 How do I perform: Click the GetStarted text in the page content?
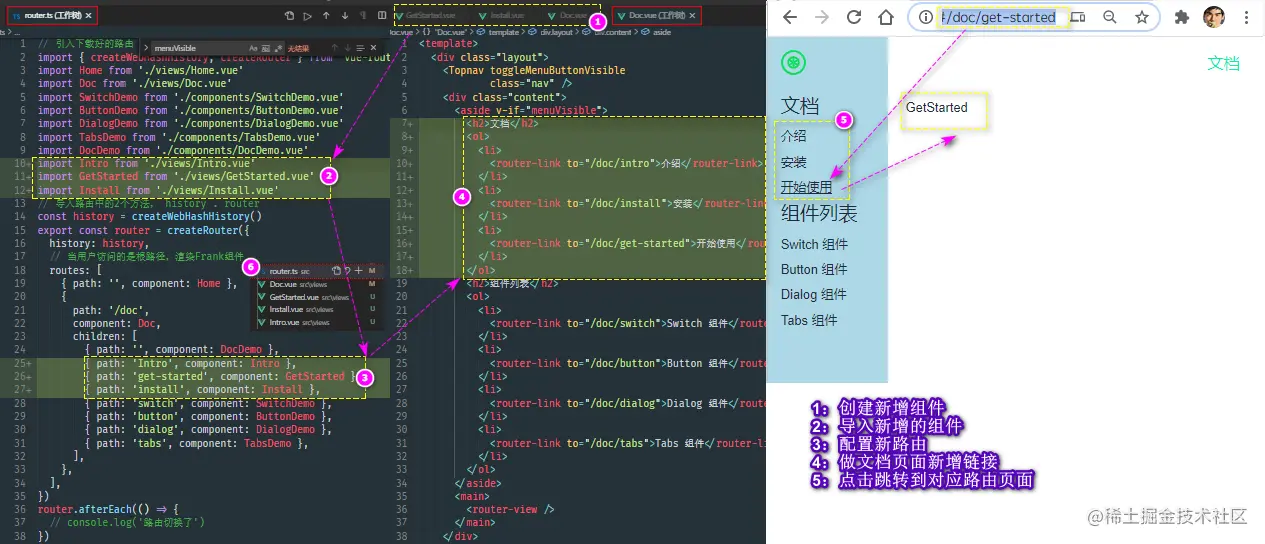click(x=937, y=107)
